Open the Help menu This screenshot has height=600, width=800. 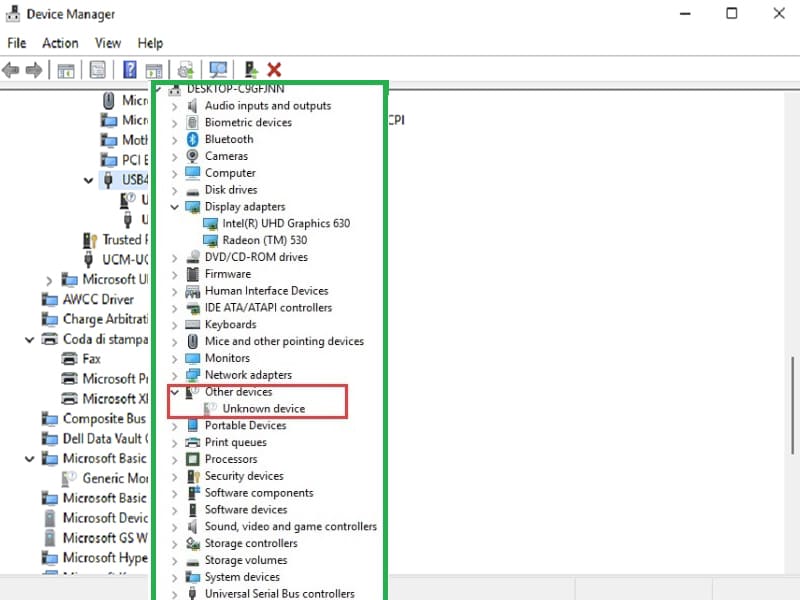click(150, 43)
